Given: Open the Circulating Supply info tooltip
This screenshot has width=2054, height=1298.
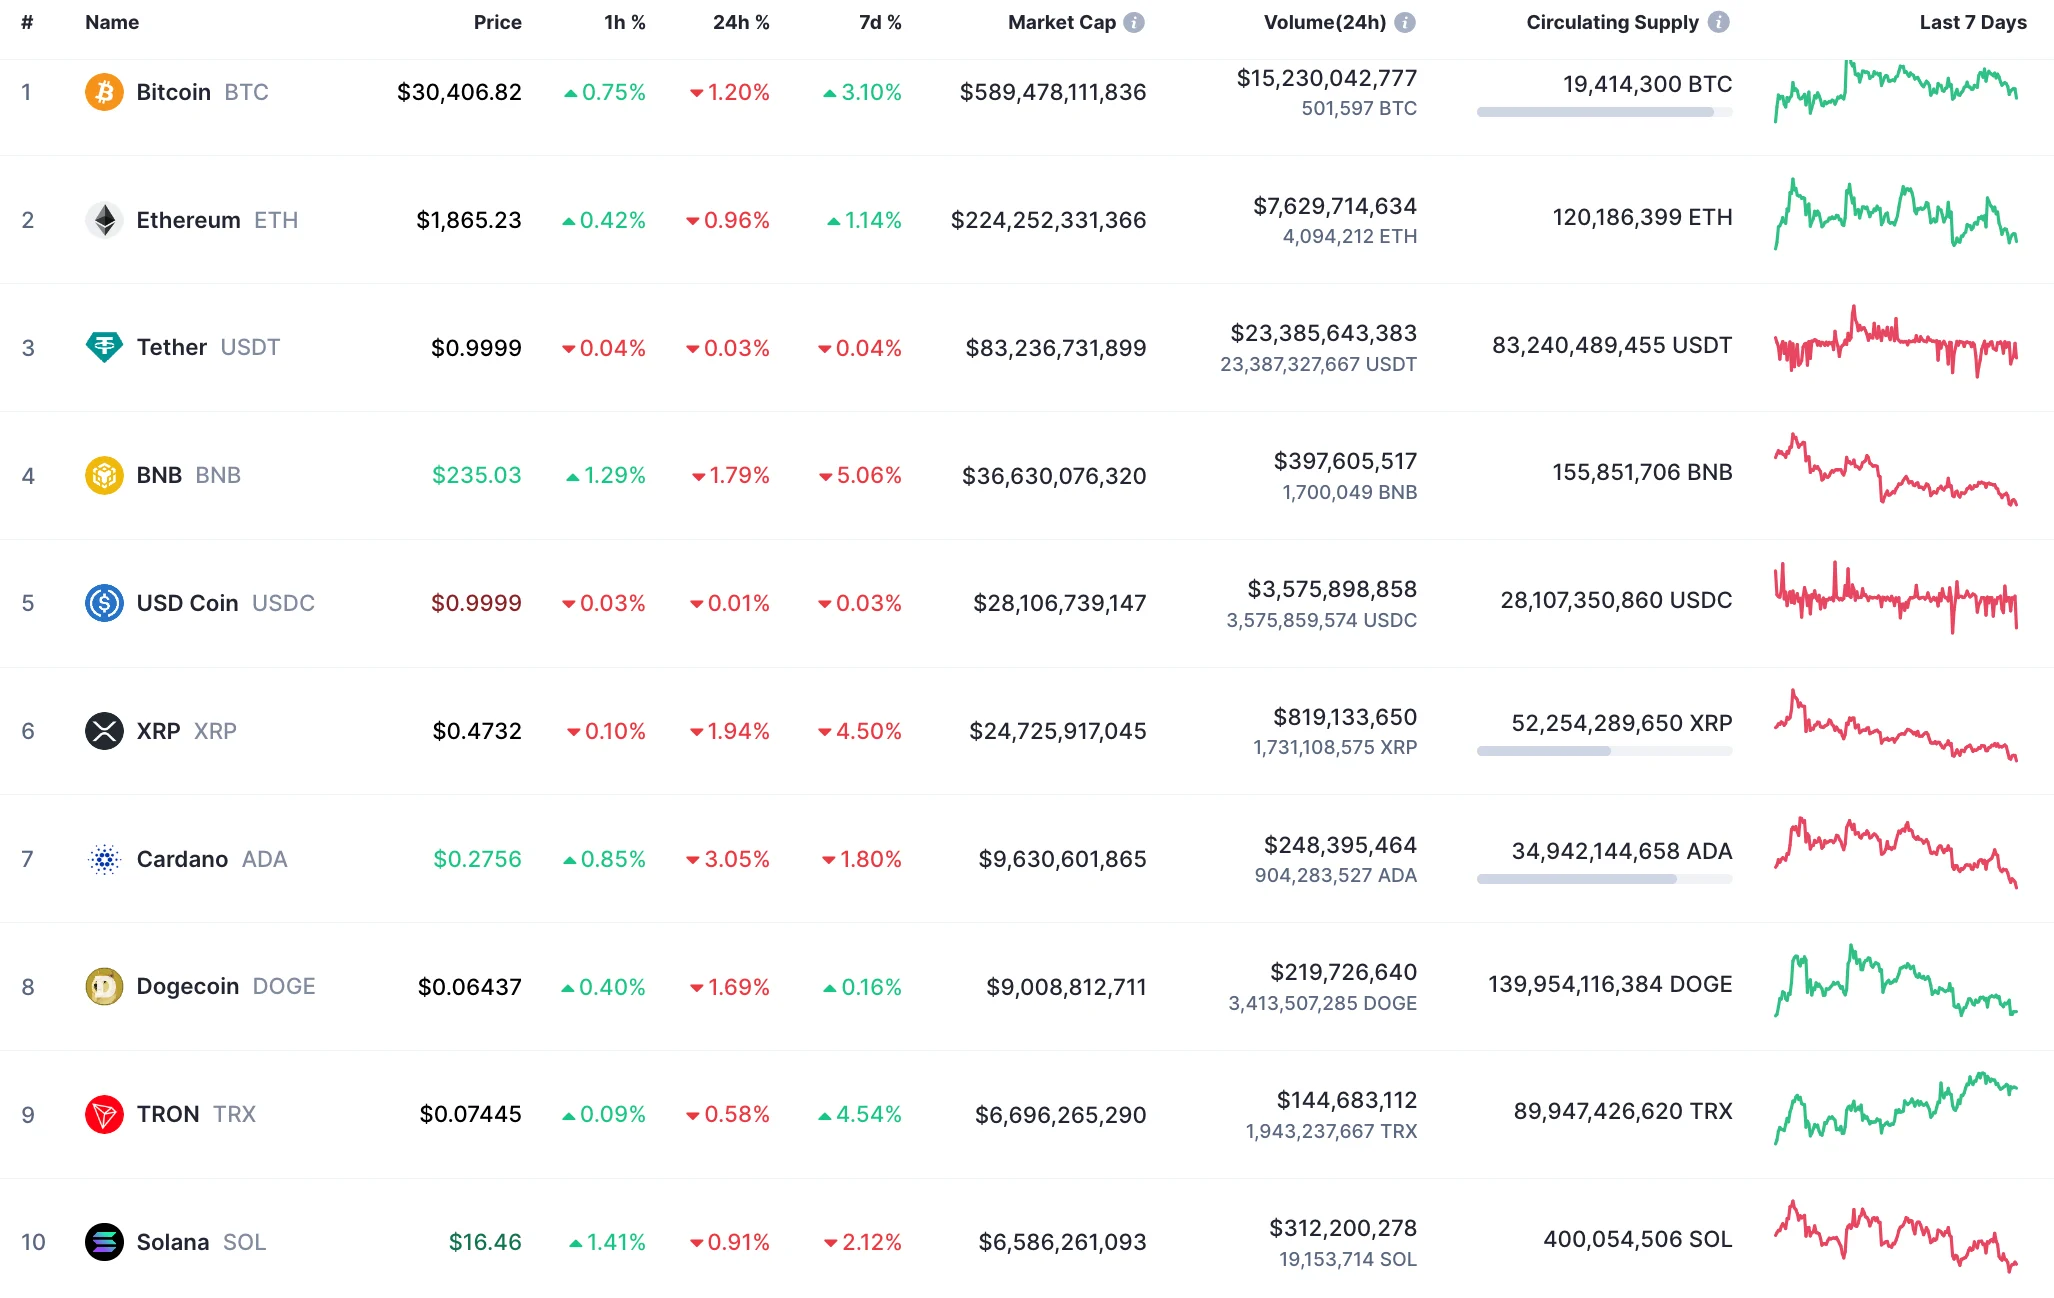Looking at the screenshot, I should 1718,22.
